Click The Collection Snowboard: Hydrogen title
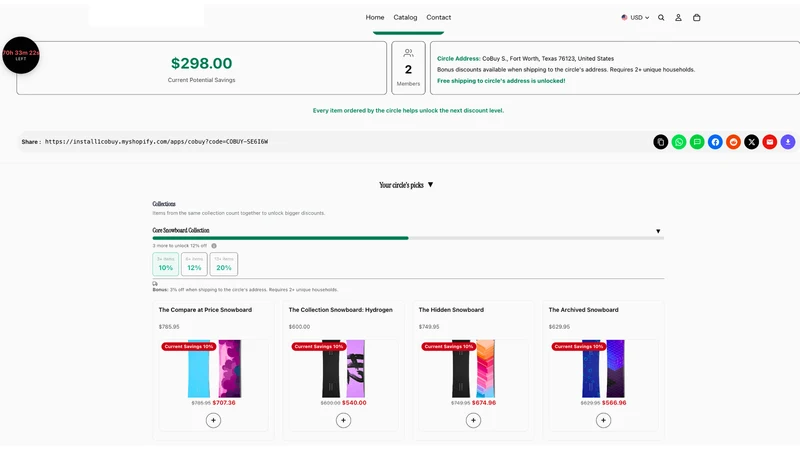The image size is (800, 450). (341, 310)
